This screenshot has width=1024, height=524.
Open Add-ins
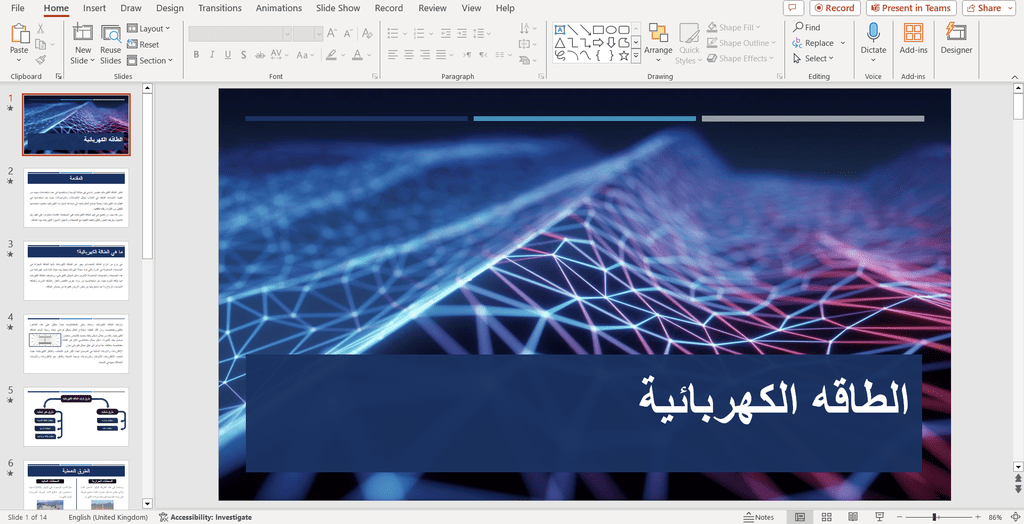[x=913, y=39]
